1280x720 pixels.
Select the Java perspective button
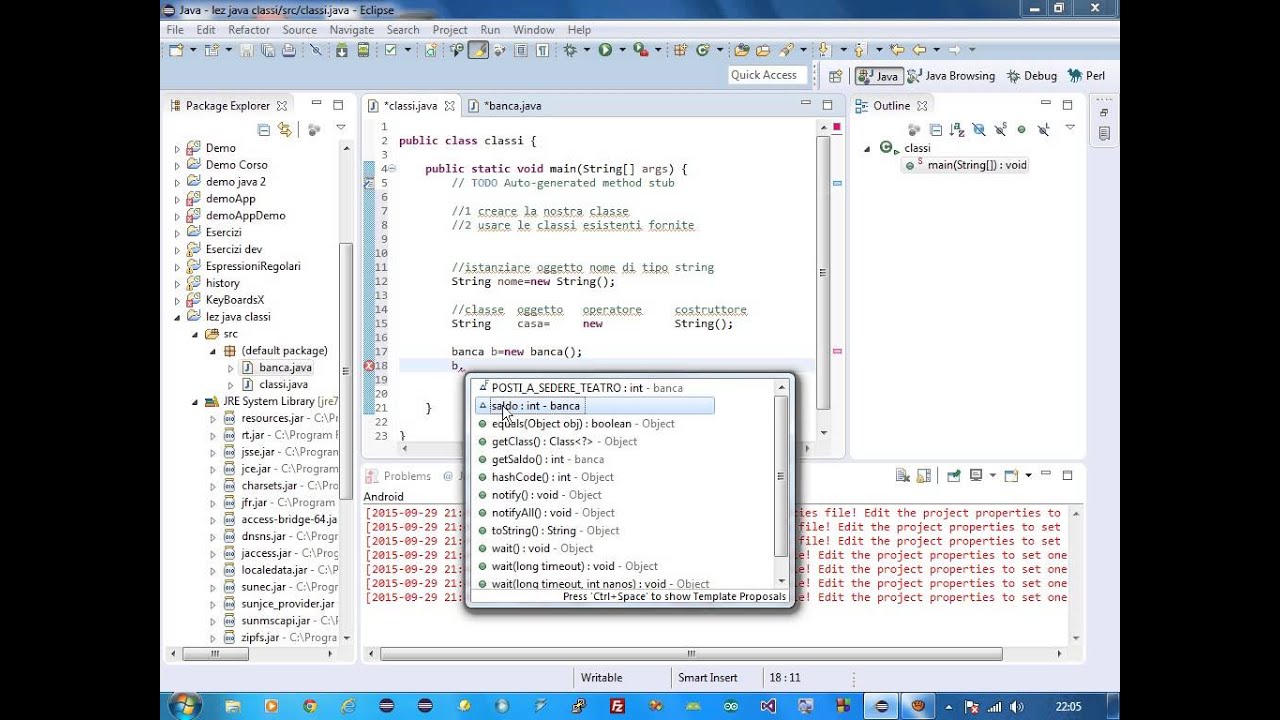[x=879, y=76]
